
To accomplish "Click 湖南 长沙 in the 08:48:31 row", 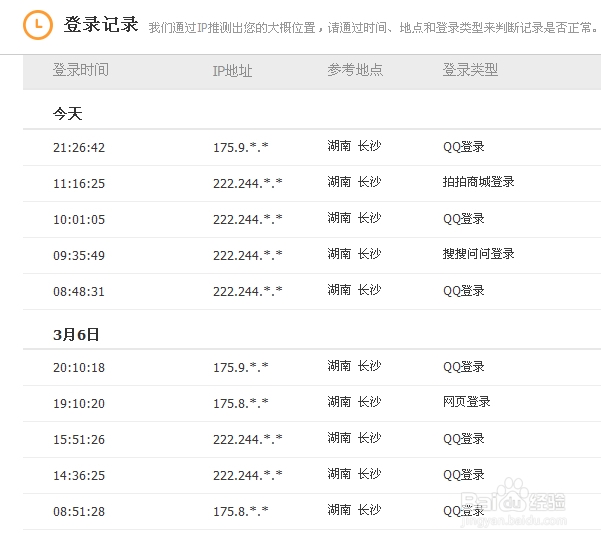I will point(354,290).
